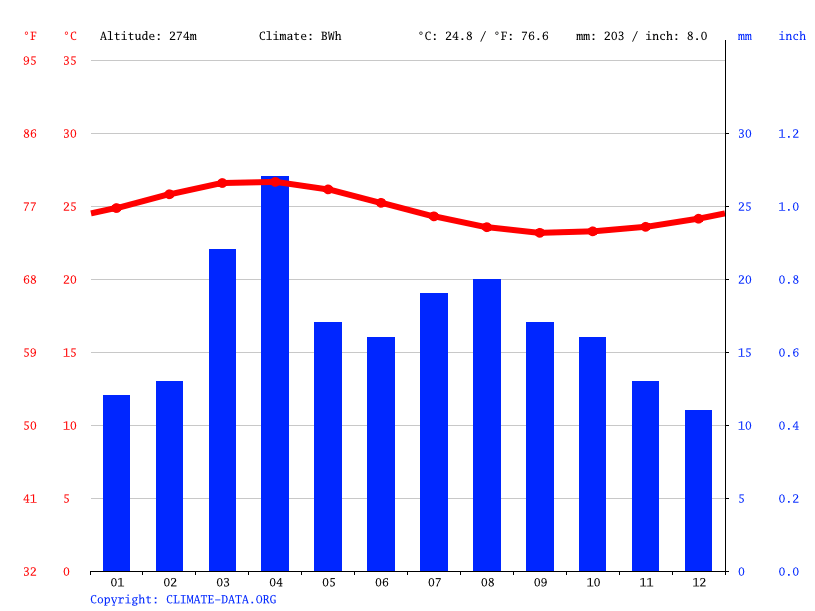Select the red temperature point for September

(540, 233)
